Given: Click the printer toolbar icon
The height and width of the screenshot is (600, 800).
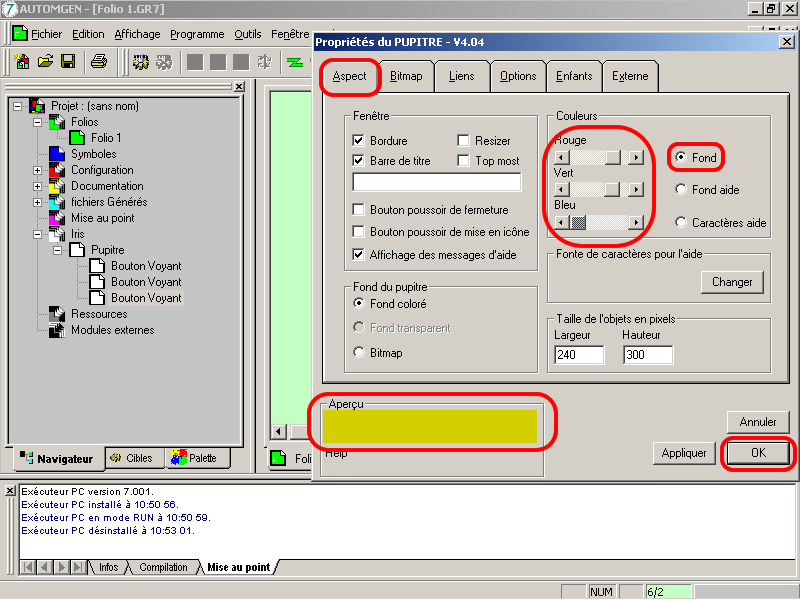Looking at the screenshot, I should point(99,62).
